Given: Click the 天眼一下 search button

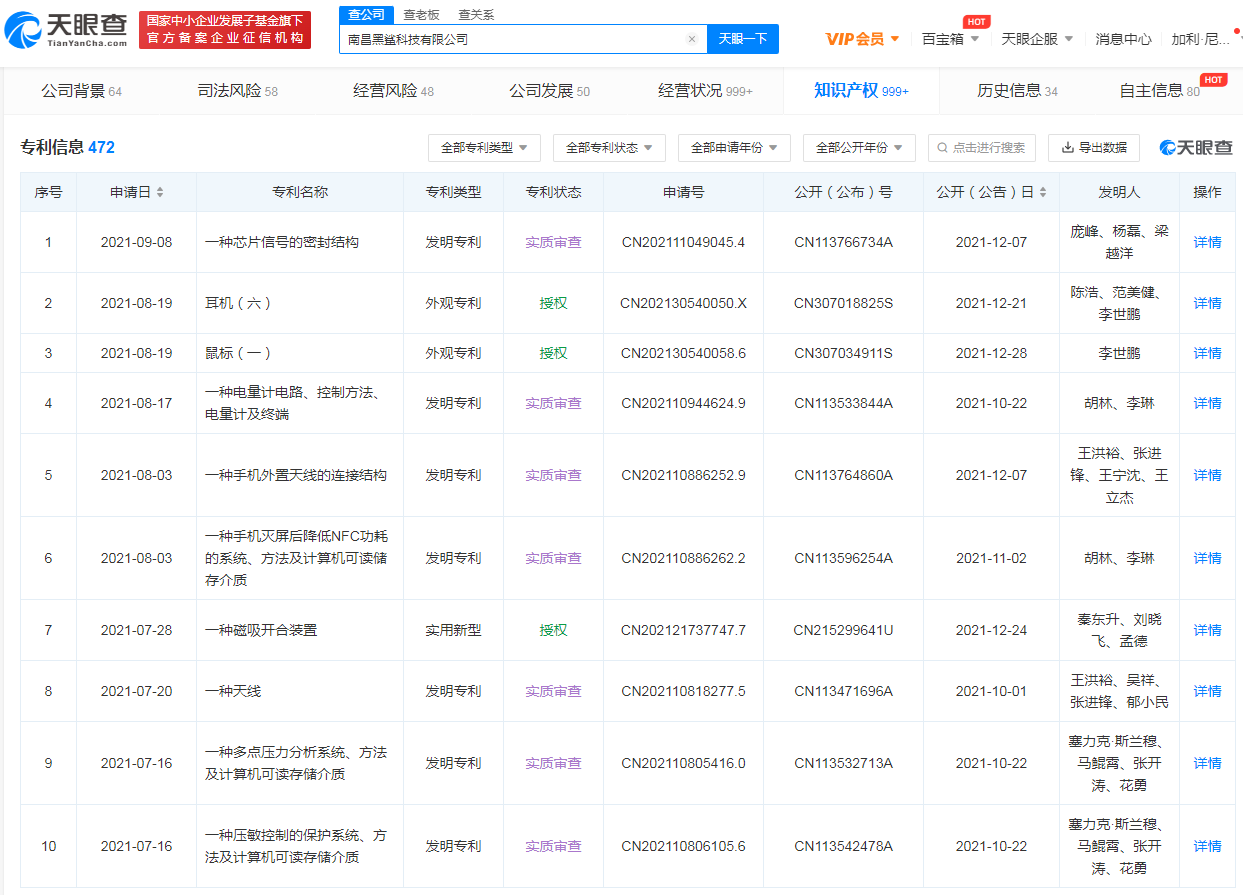Looking at the screenshot, I should [743, 39].
